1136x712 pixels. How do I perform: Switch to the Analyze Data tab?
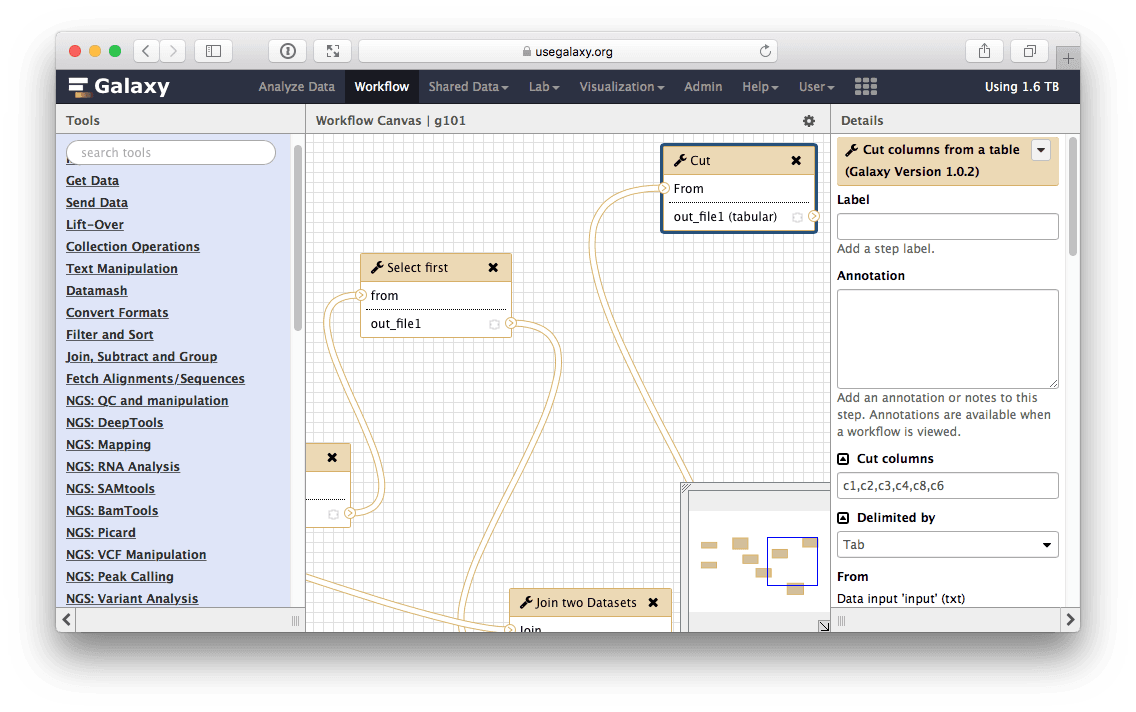[x=296, y=87]
